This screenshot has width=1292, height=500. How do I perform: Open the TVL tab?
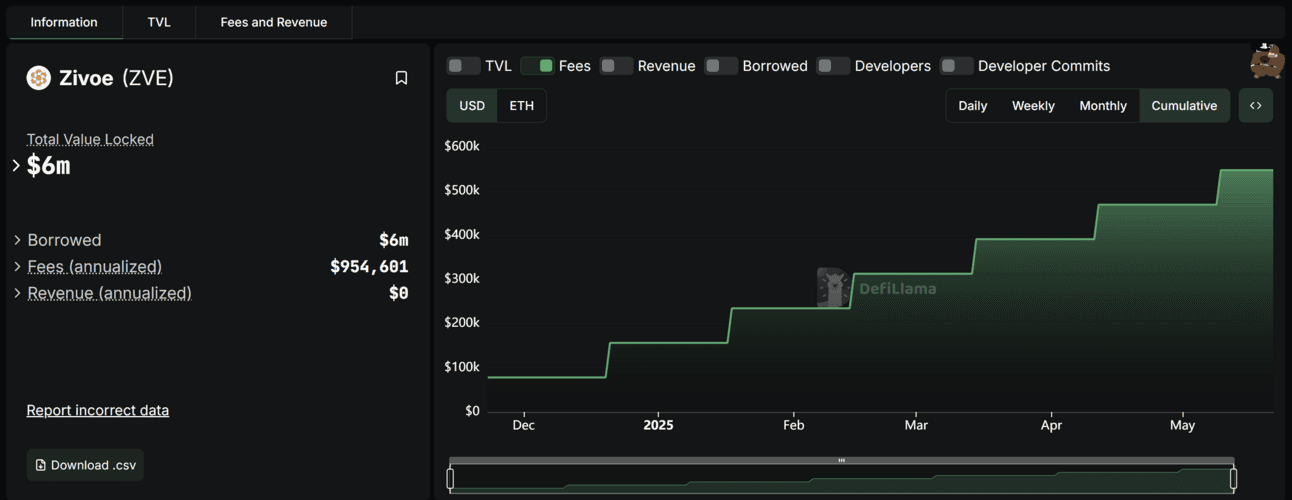click(159, 22)
